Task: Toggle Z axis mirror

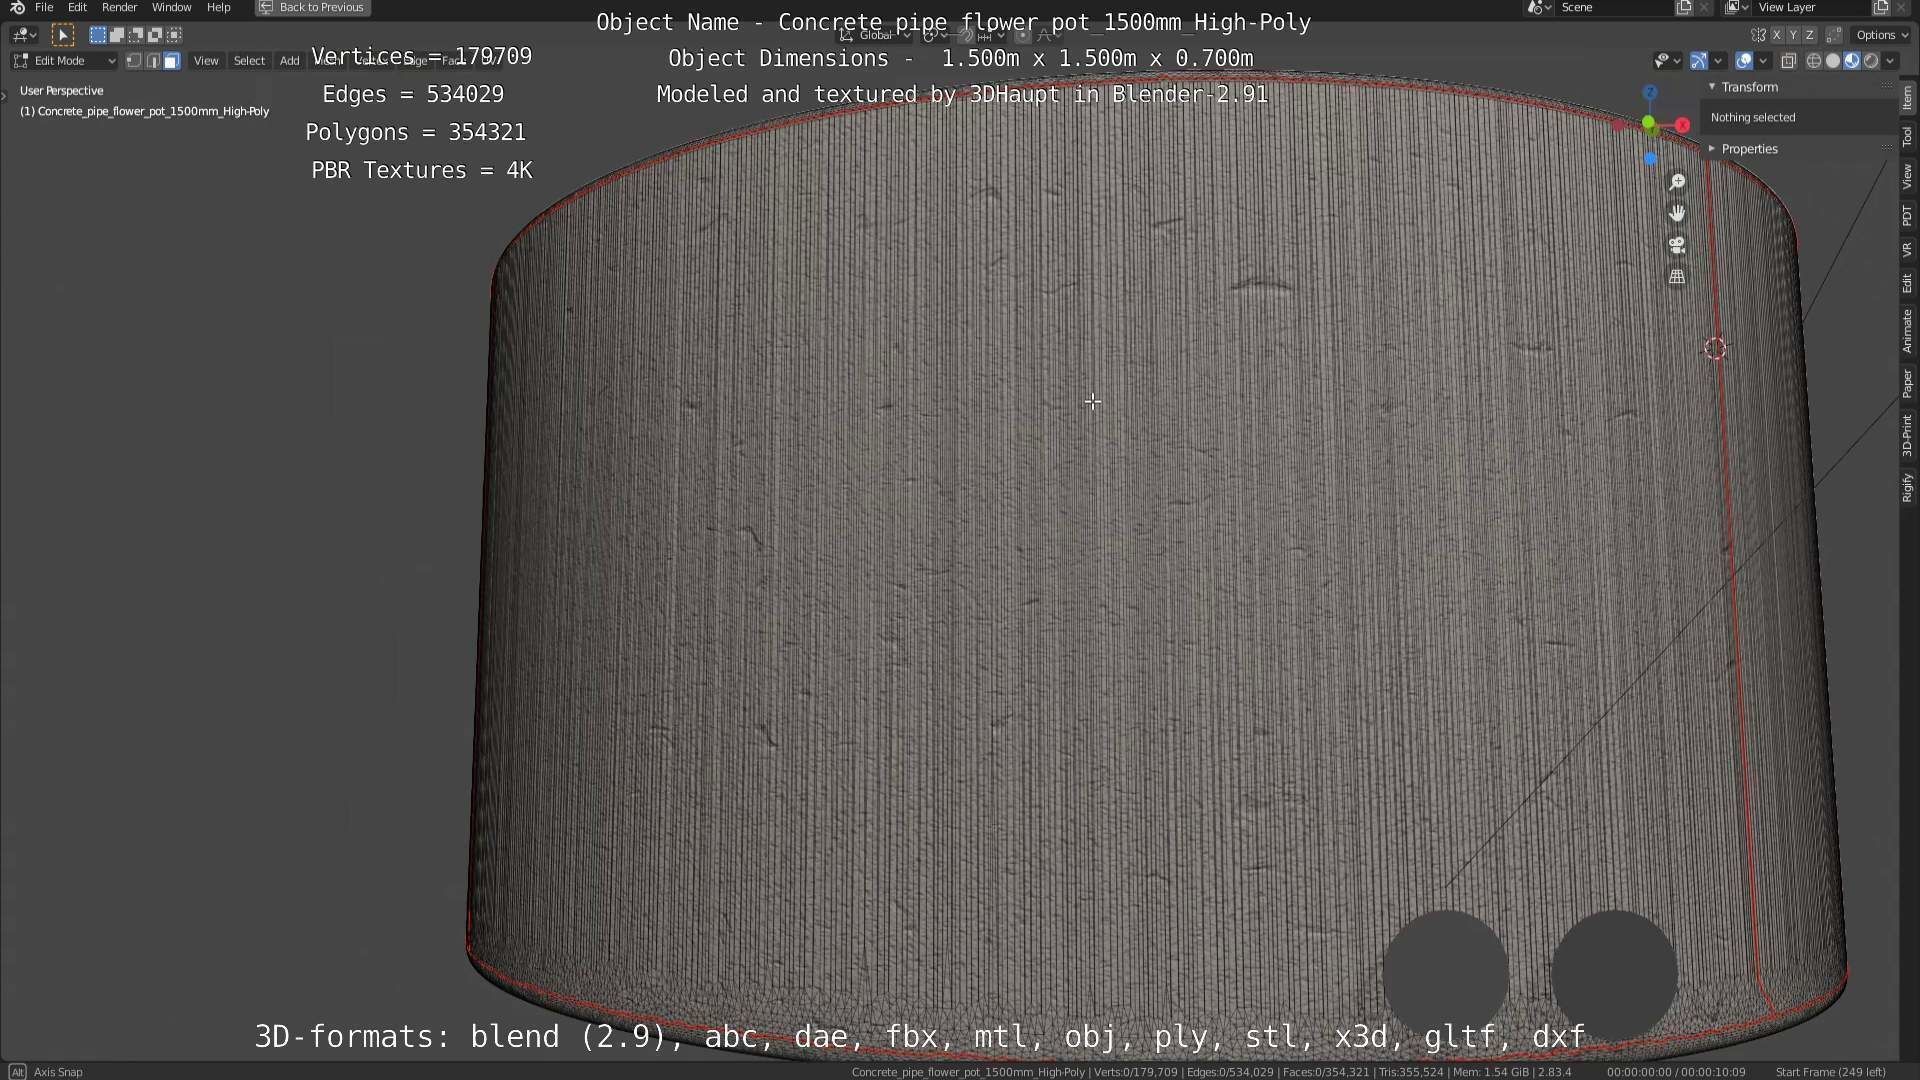Action: tap(1809, 35)
